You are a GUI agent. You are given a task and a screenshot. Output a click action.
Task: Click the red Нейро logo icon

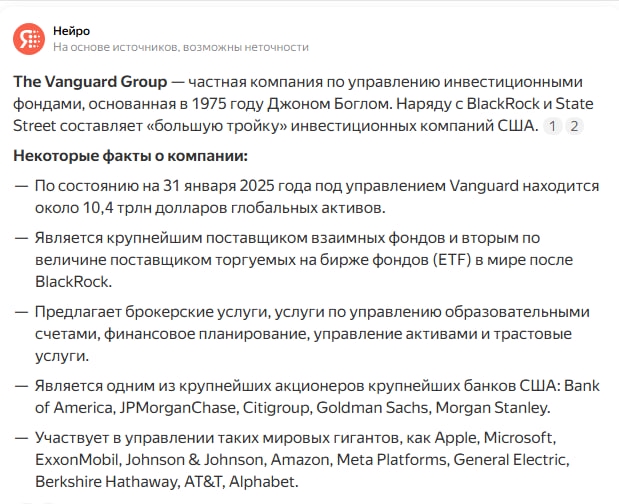pos(29,39)
